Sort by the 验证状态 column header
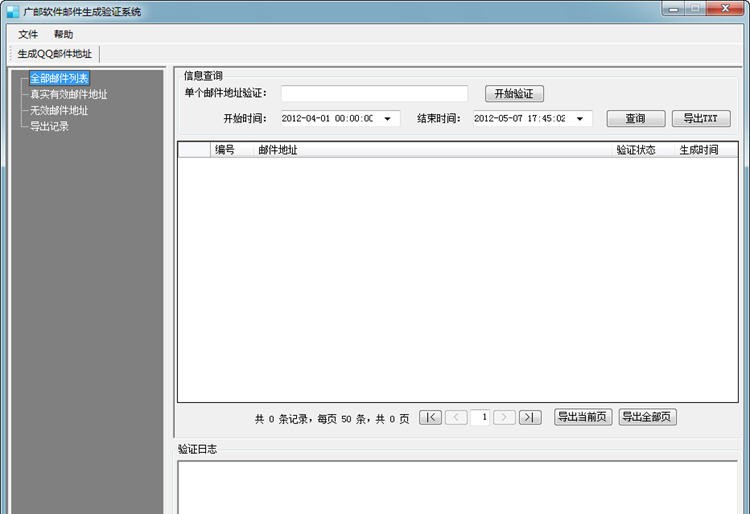Screen dimensions: 750x514 click(x=643, y=150)
